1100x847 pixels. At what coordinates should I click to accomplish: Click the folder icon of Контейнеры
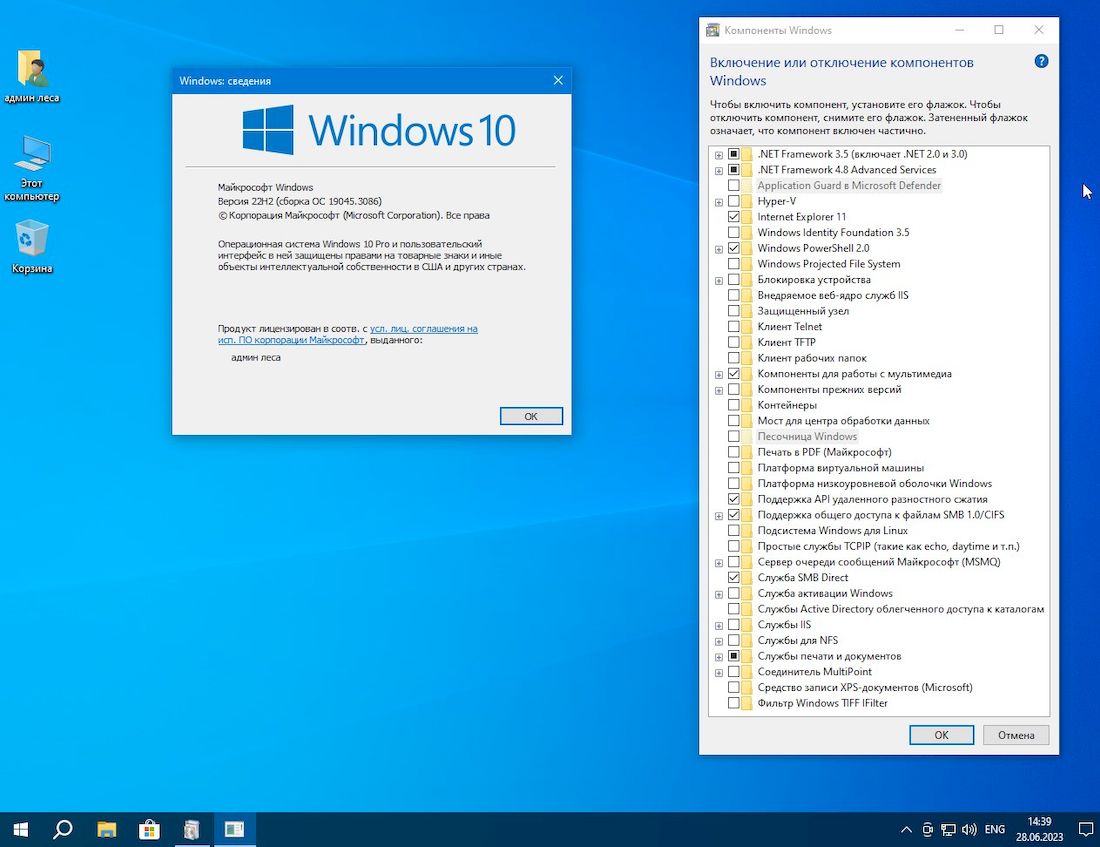pos(747,405)
